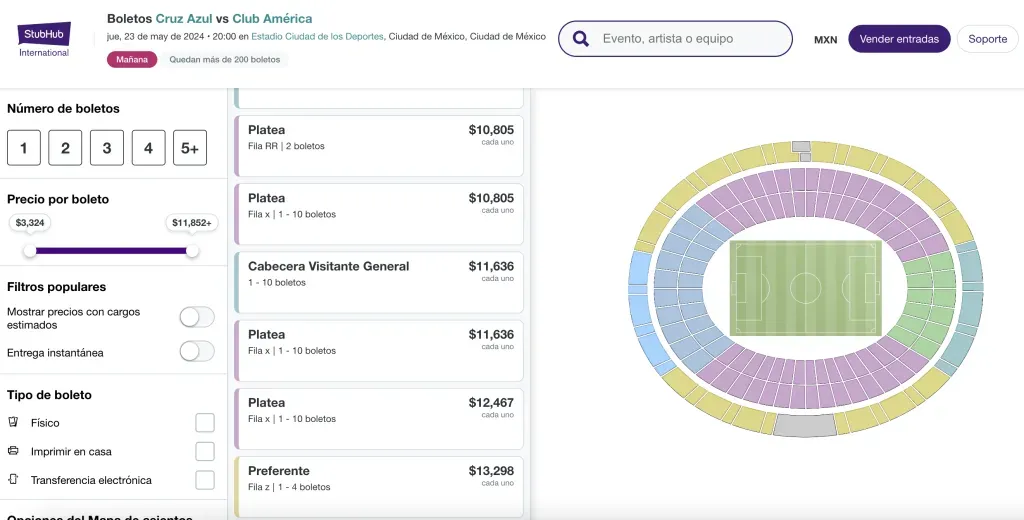Open the MXN currency selector
This screenshot has height=520, width=1024.
tap(825, 40)
